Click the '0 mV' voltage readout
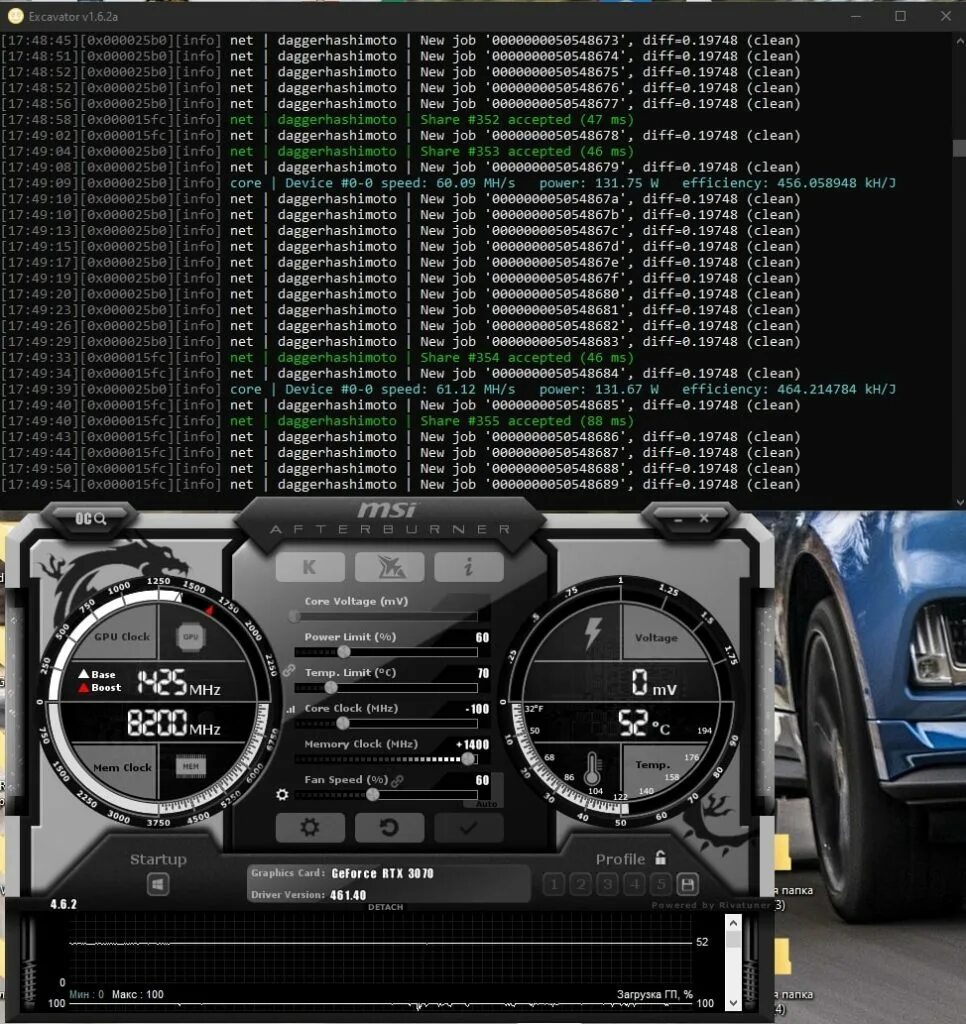This screenshot has height=1024, width=966. point(653,683)
